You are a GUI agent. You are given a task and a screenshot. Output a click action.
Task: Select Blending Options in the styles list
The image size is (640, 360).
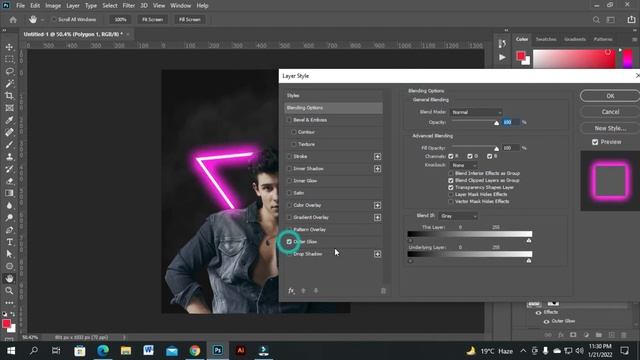click(333, 108)
